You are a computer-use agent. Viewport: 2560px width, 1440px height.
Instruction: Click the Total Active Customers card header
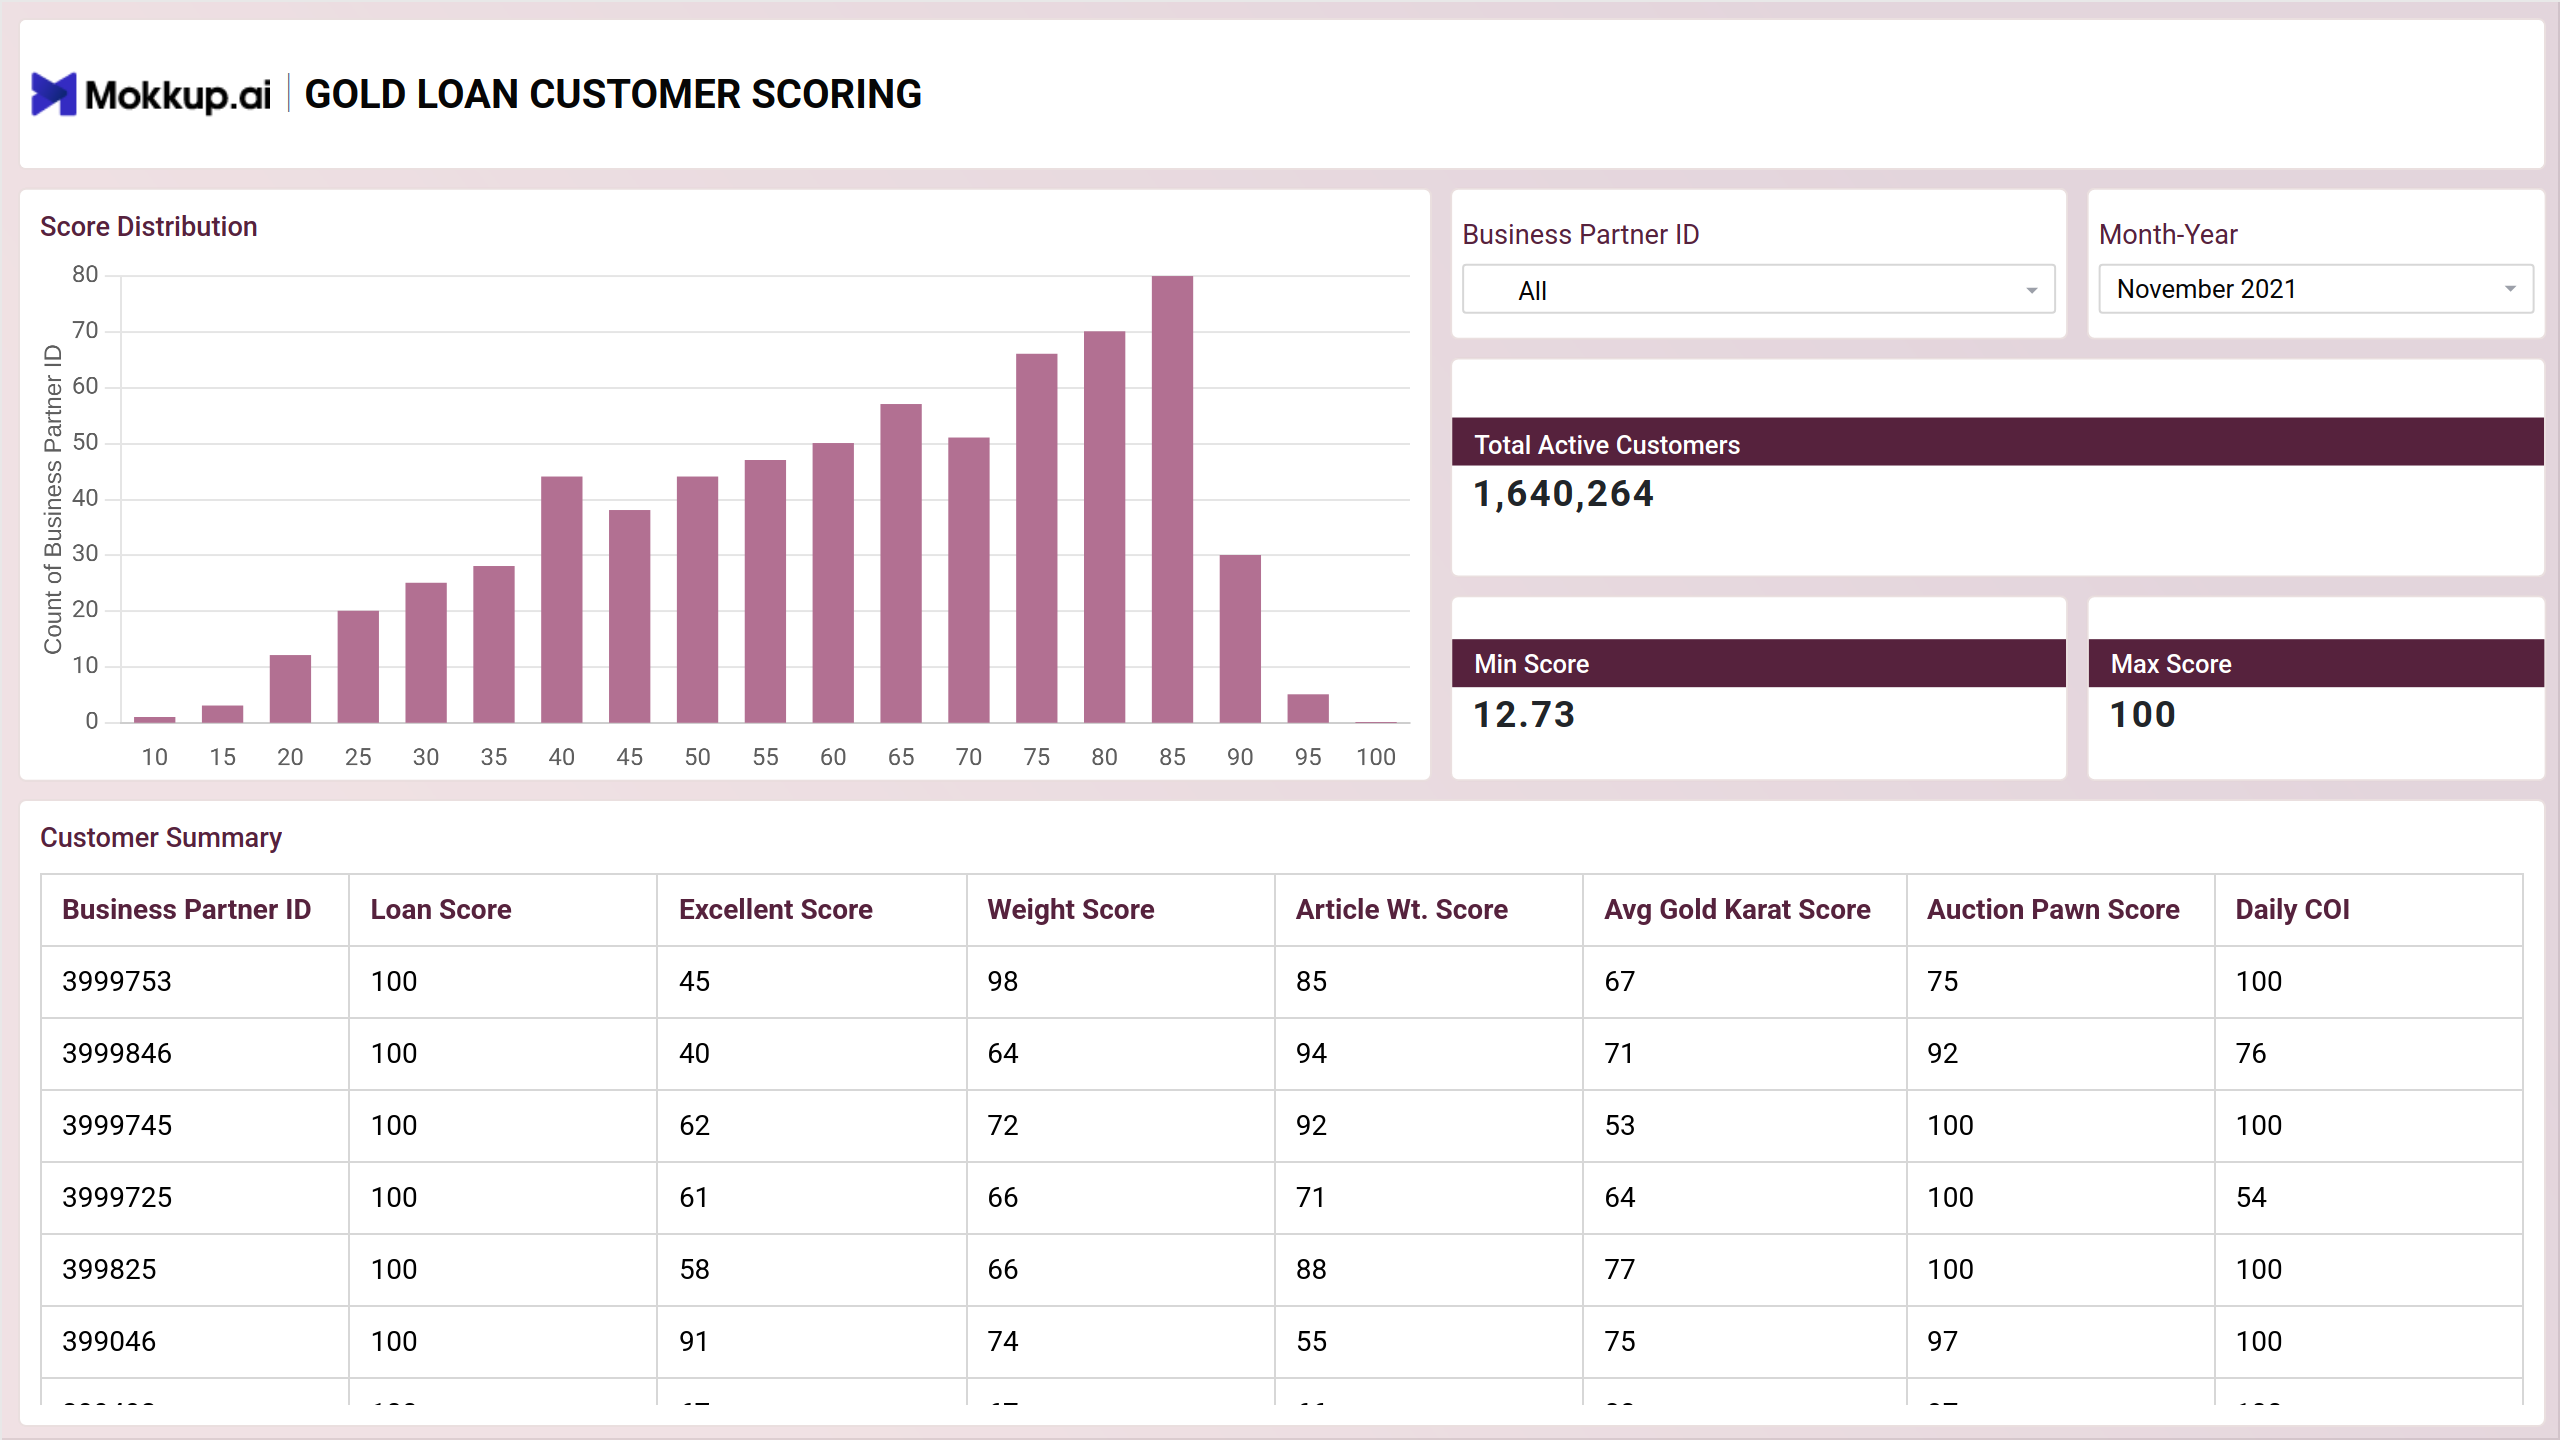[x=1997, y=442]
